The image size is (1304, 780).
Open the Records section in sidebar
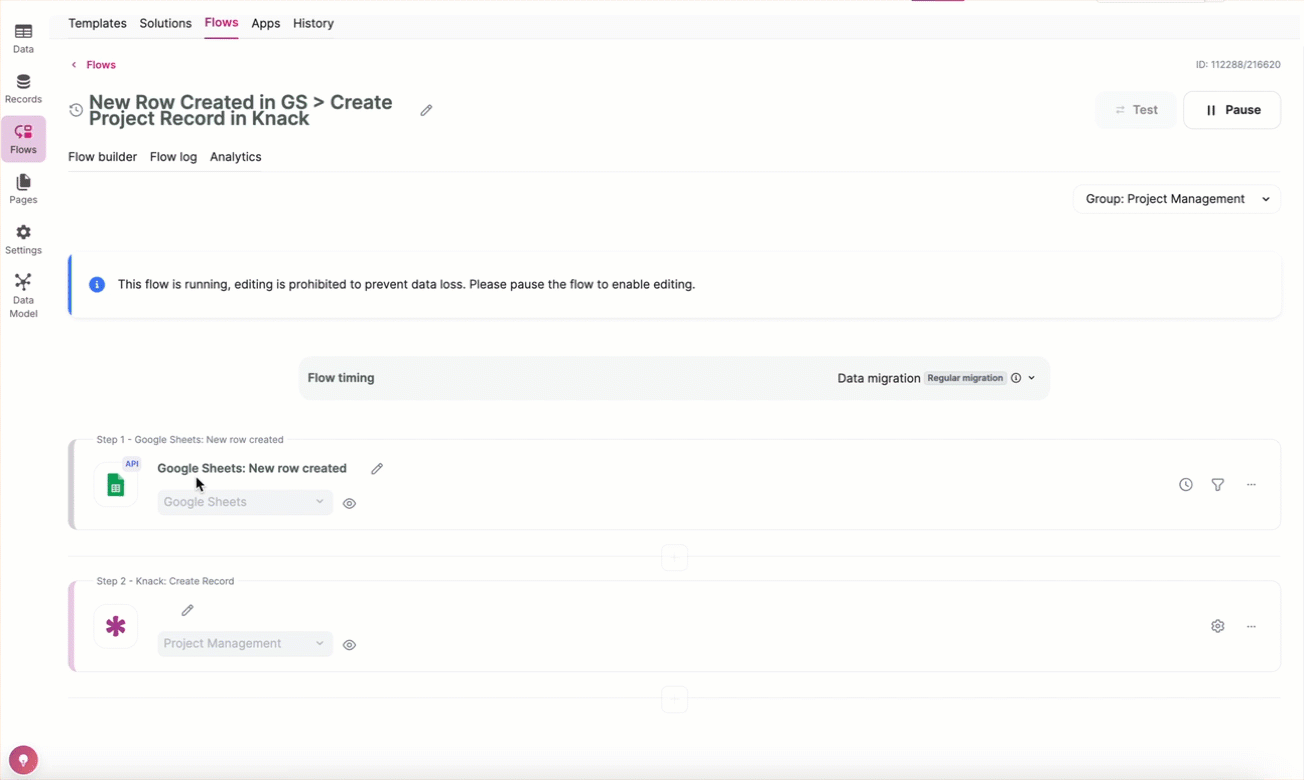click(x=23, y=89)
